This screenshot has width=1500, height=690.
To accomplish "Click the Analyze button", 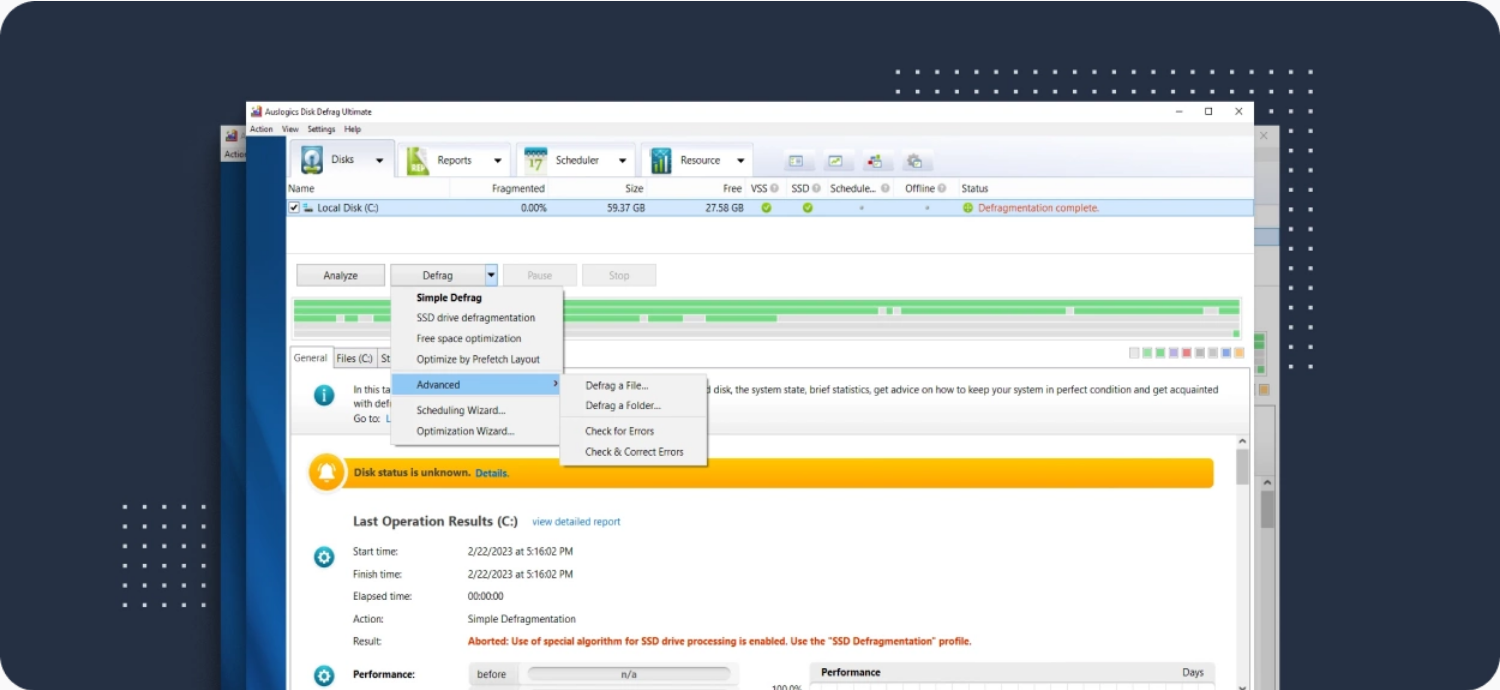I will click(340, 274).
